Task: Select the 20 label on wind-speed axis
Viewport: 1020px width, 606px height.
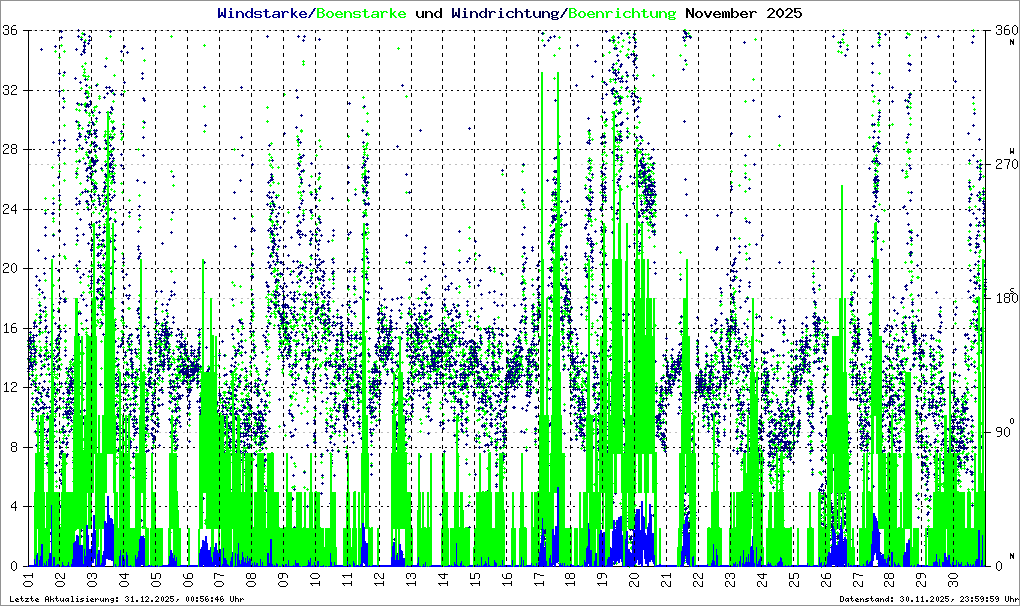Action: tap(10, 269)
